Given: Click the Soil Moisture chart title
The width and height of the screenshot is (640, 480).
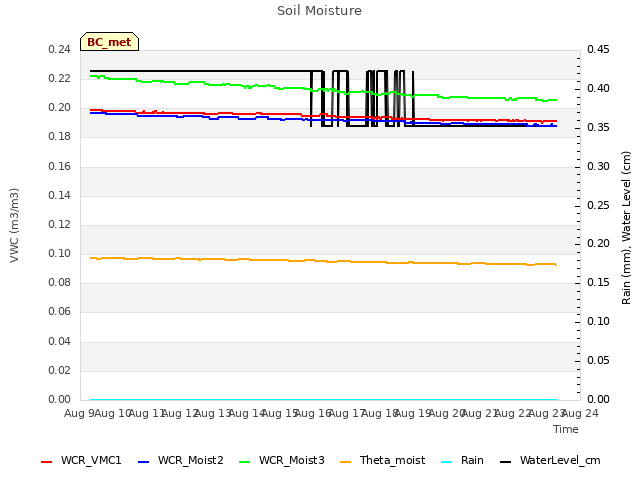Looking at the screenshot, I should point(319,11).
